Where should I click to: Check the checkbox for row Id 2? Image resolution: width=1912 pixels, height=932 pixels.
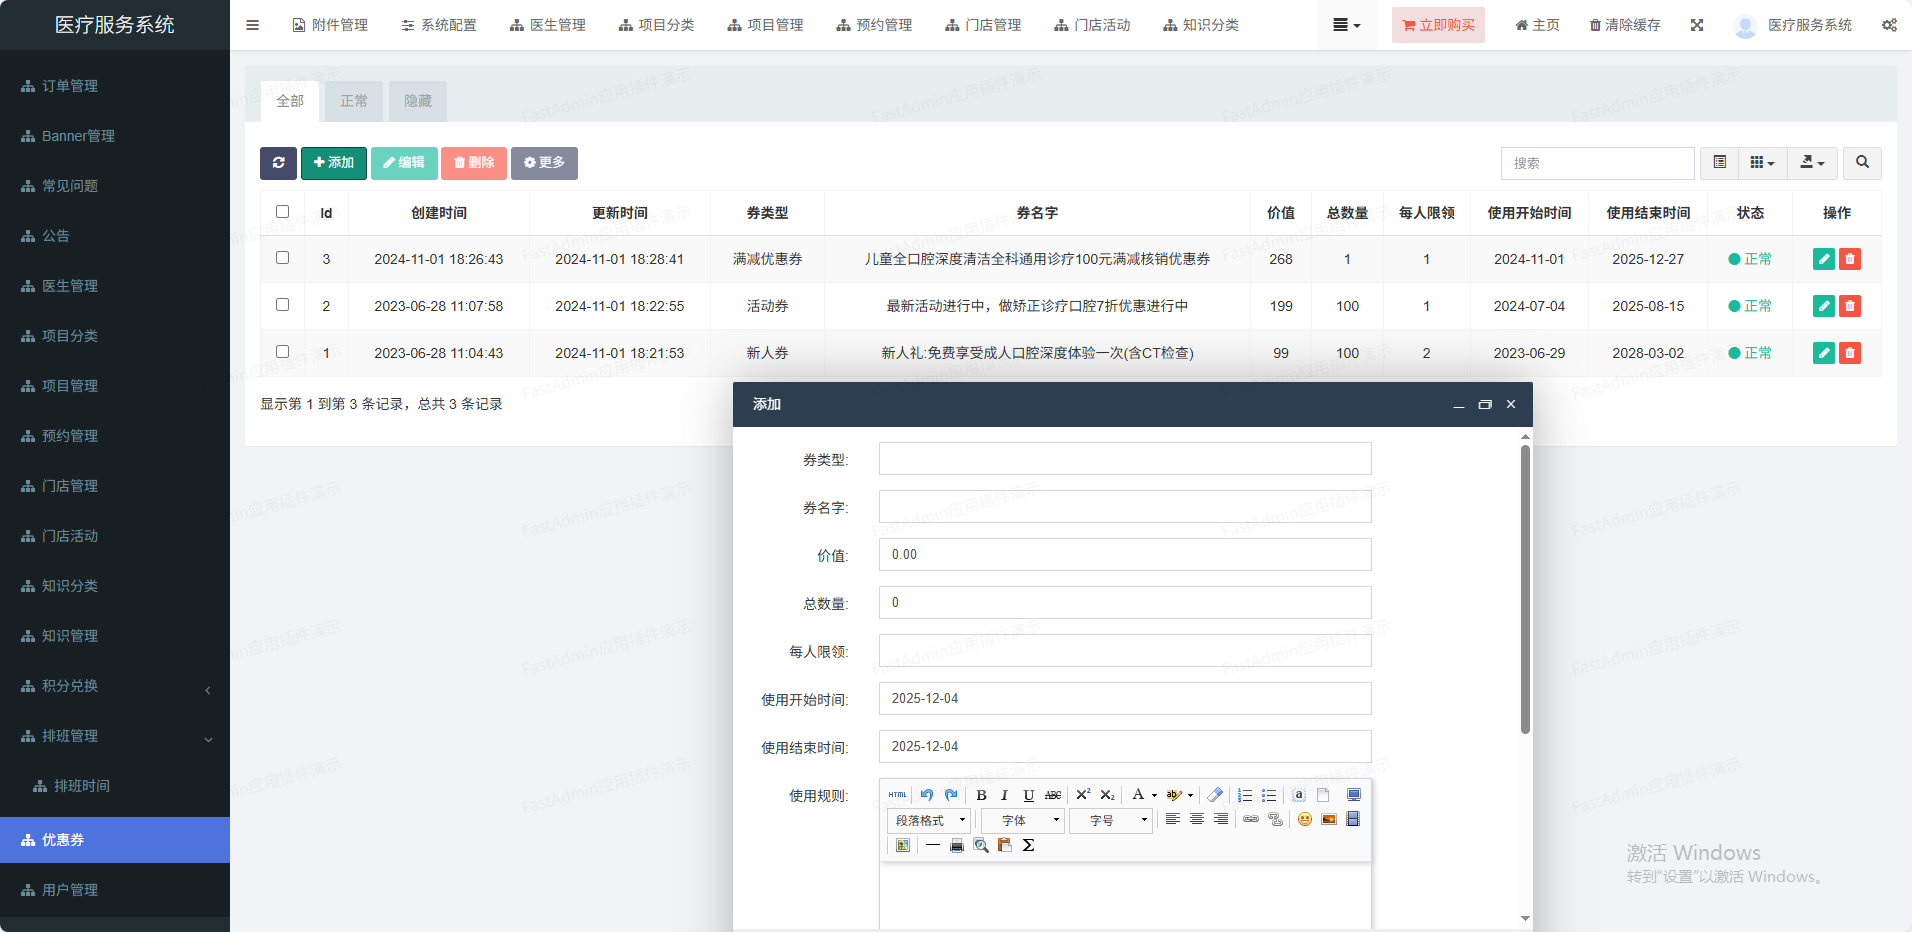(x=282, y=305)
